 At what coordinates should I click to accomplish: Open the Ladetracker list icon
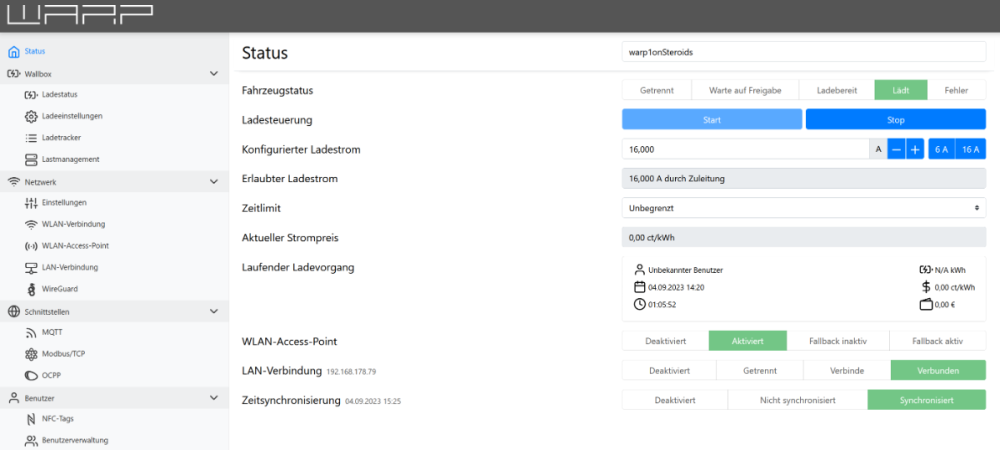30,138
